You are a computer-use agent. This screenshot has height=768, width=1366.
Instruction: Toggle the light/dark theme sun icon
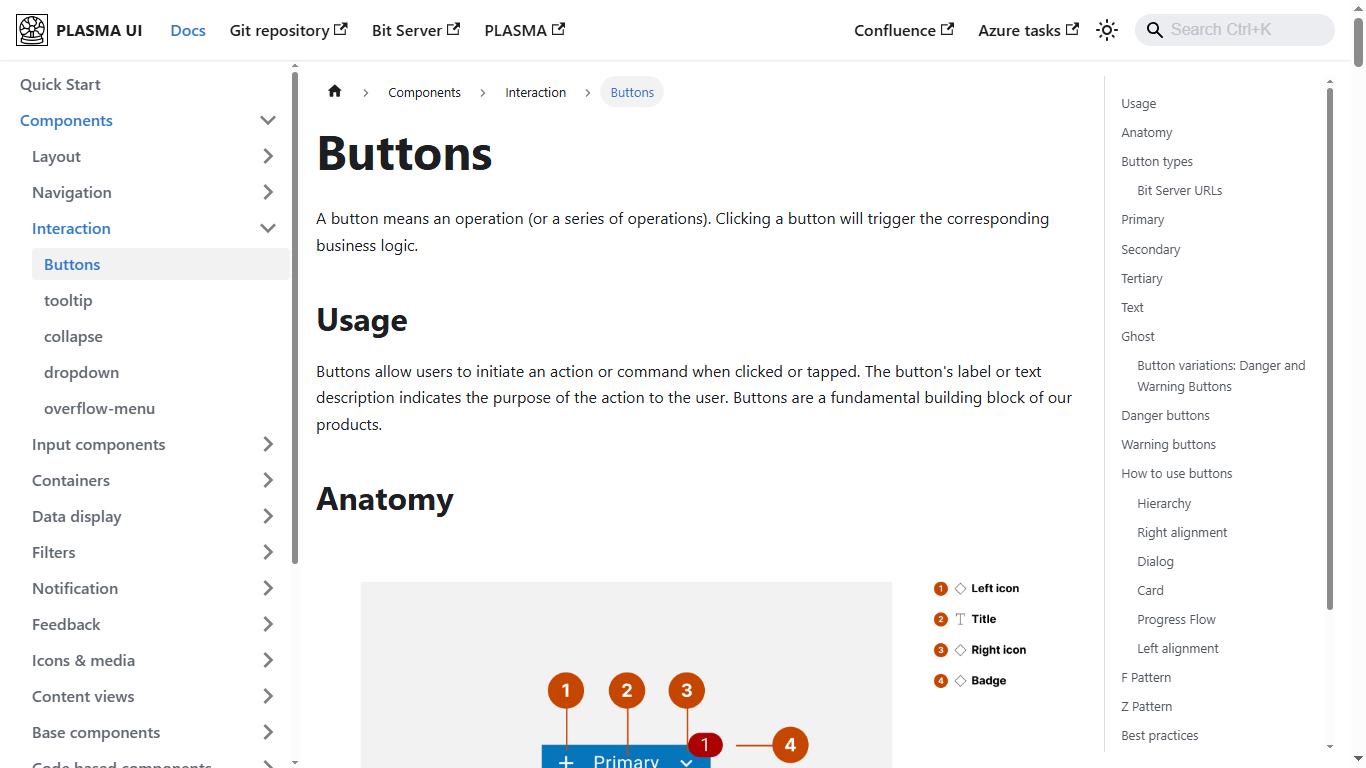[1107, 30]
